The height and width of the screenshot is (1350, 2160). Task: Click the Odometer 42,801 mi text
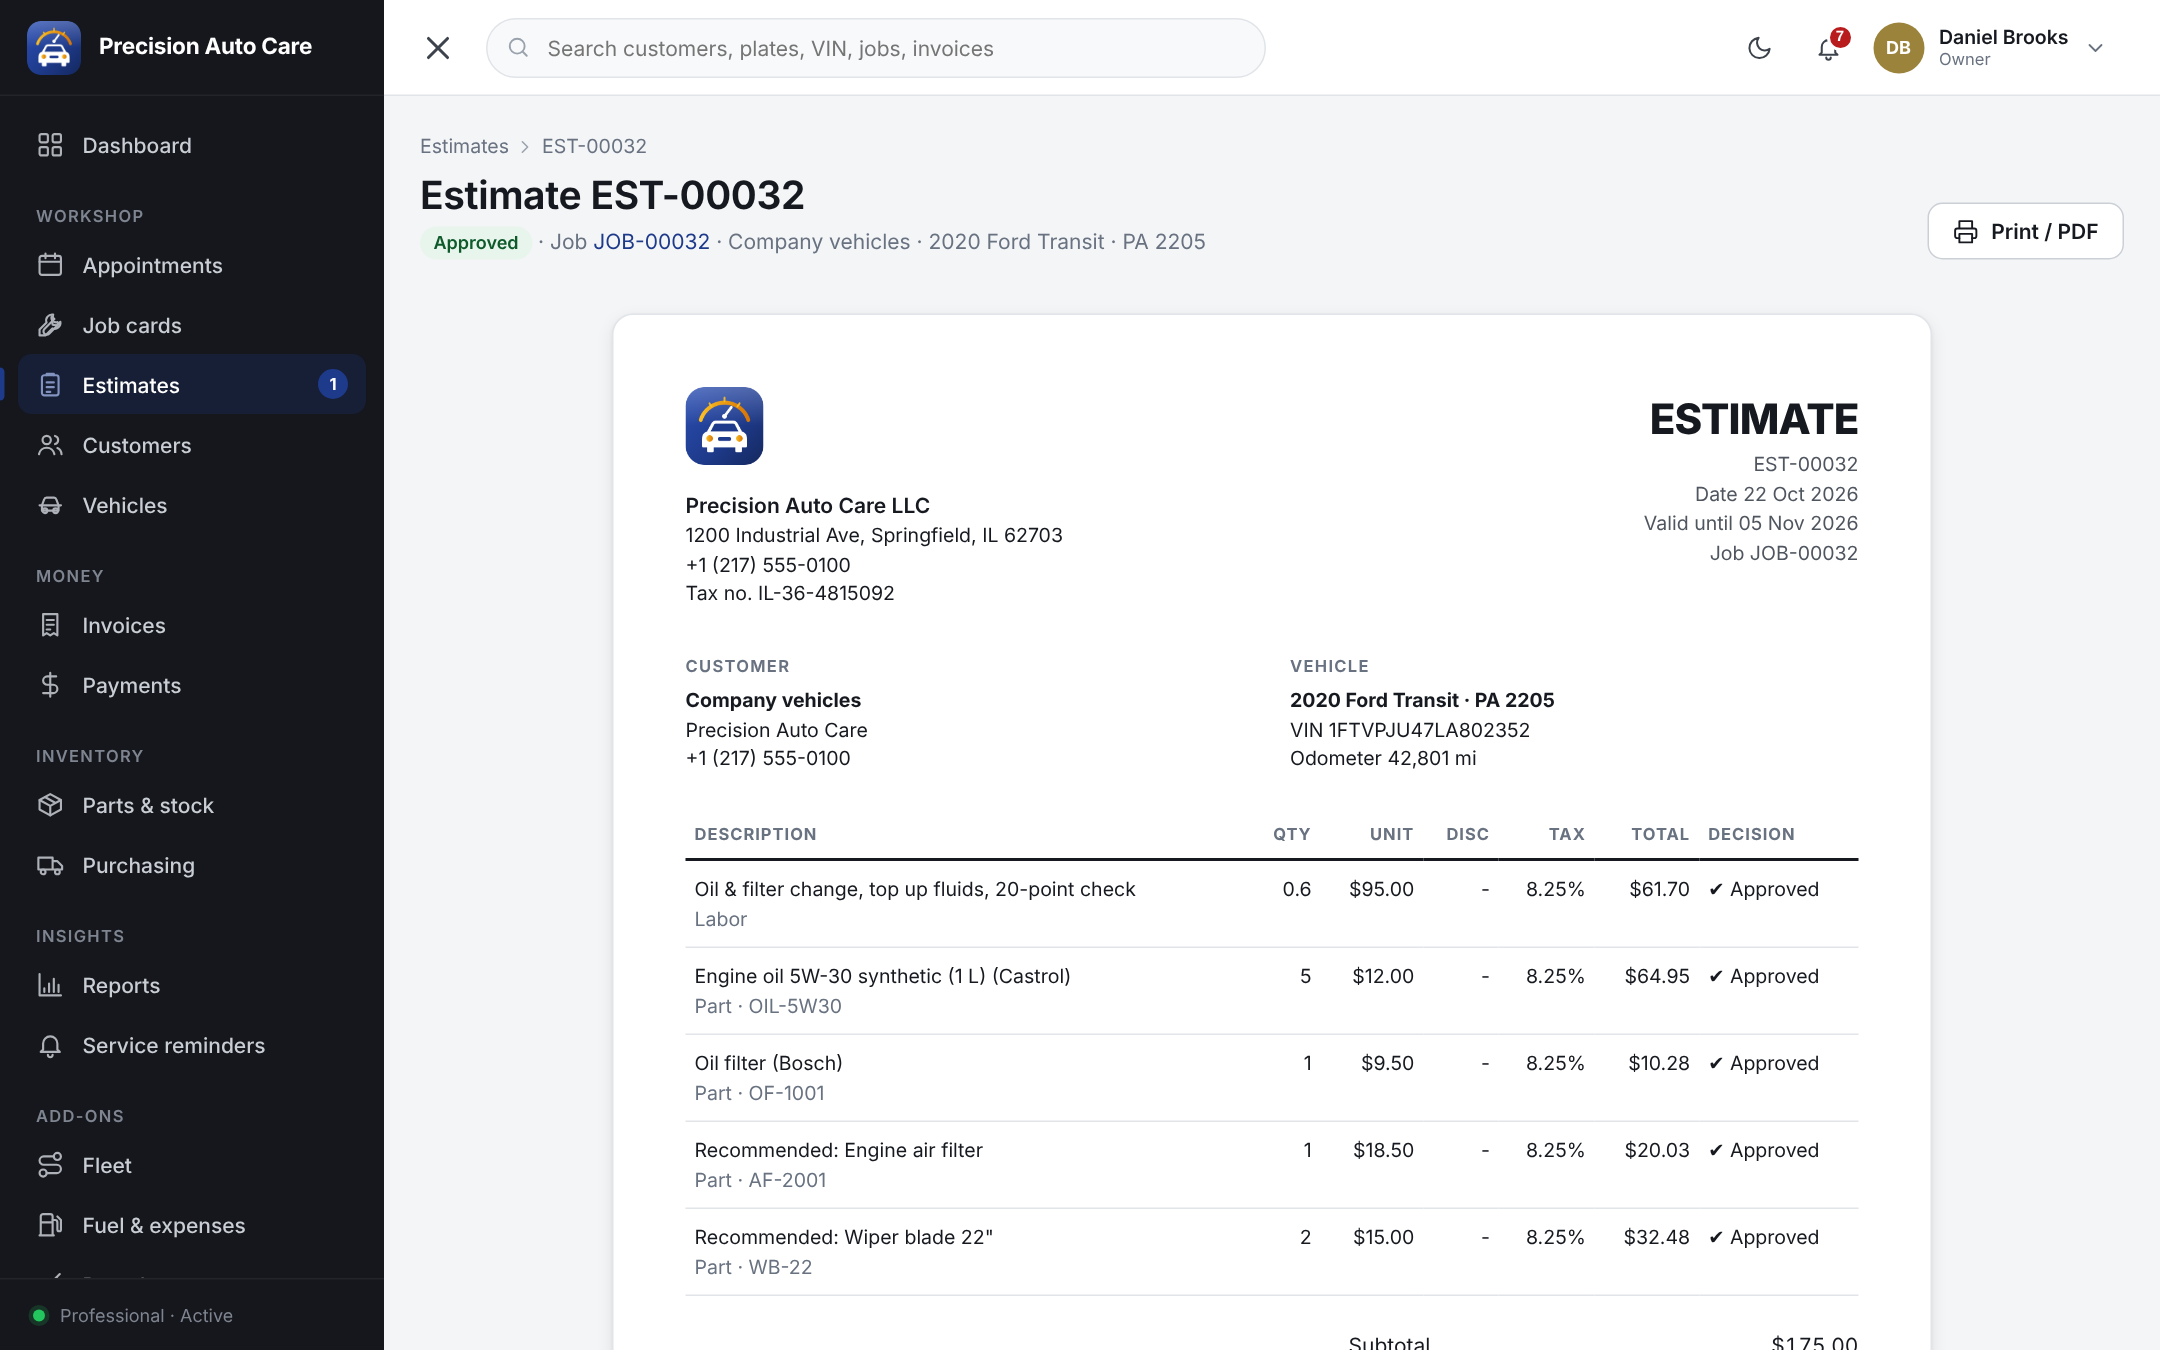click(x=1383, y=758)
